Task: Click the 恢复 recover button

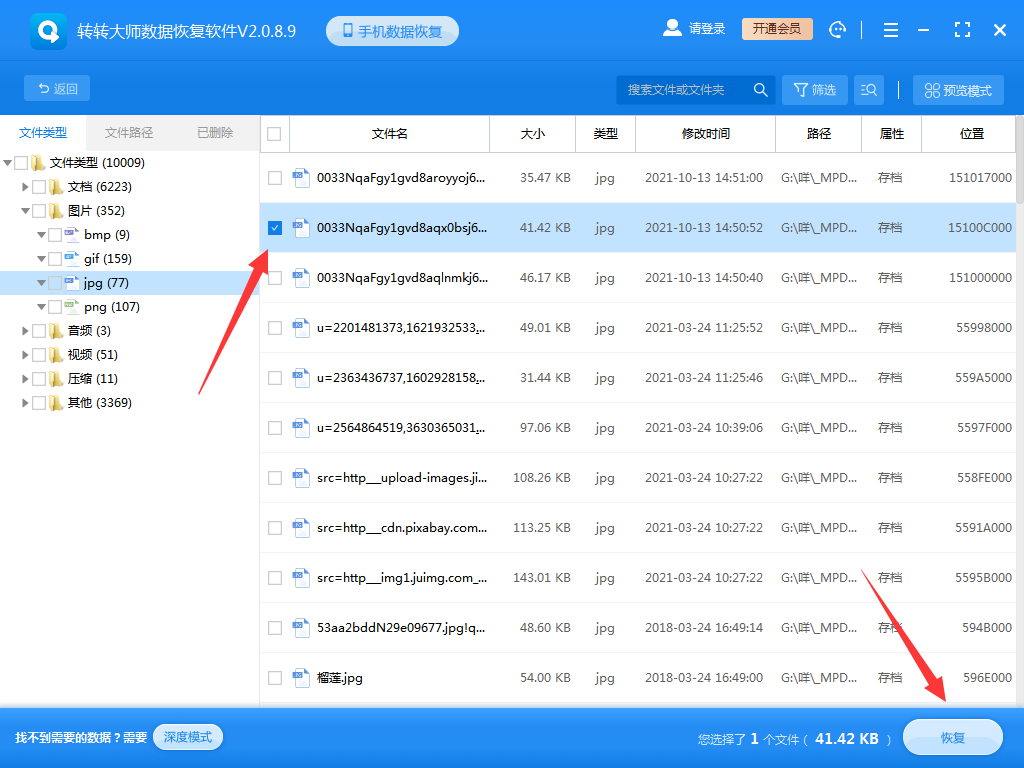Action: pos(952,737)
